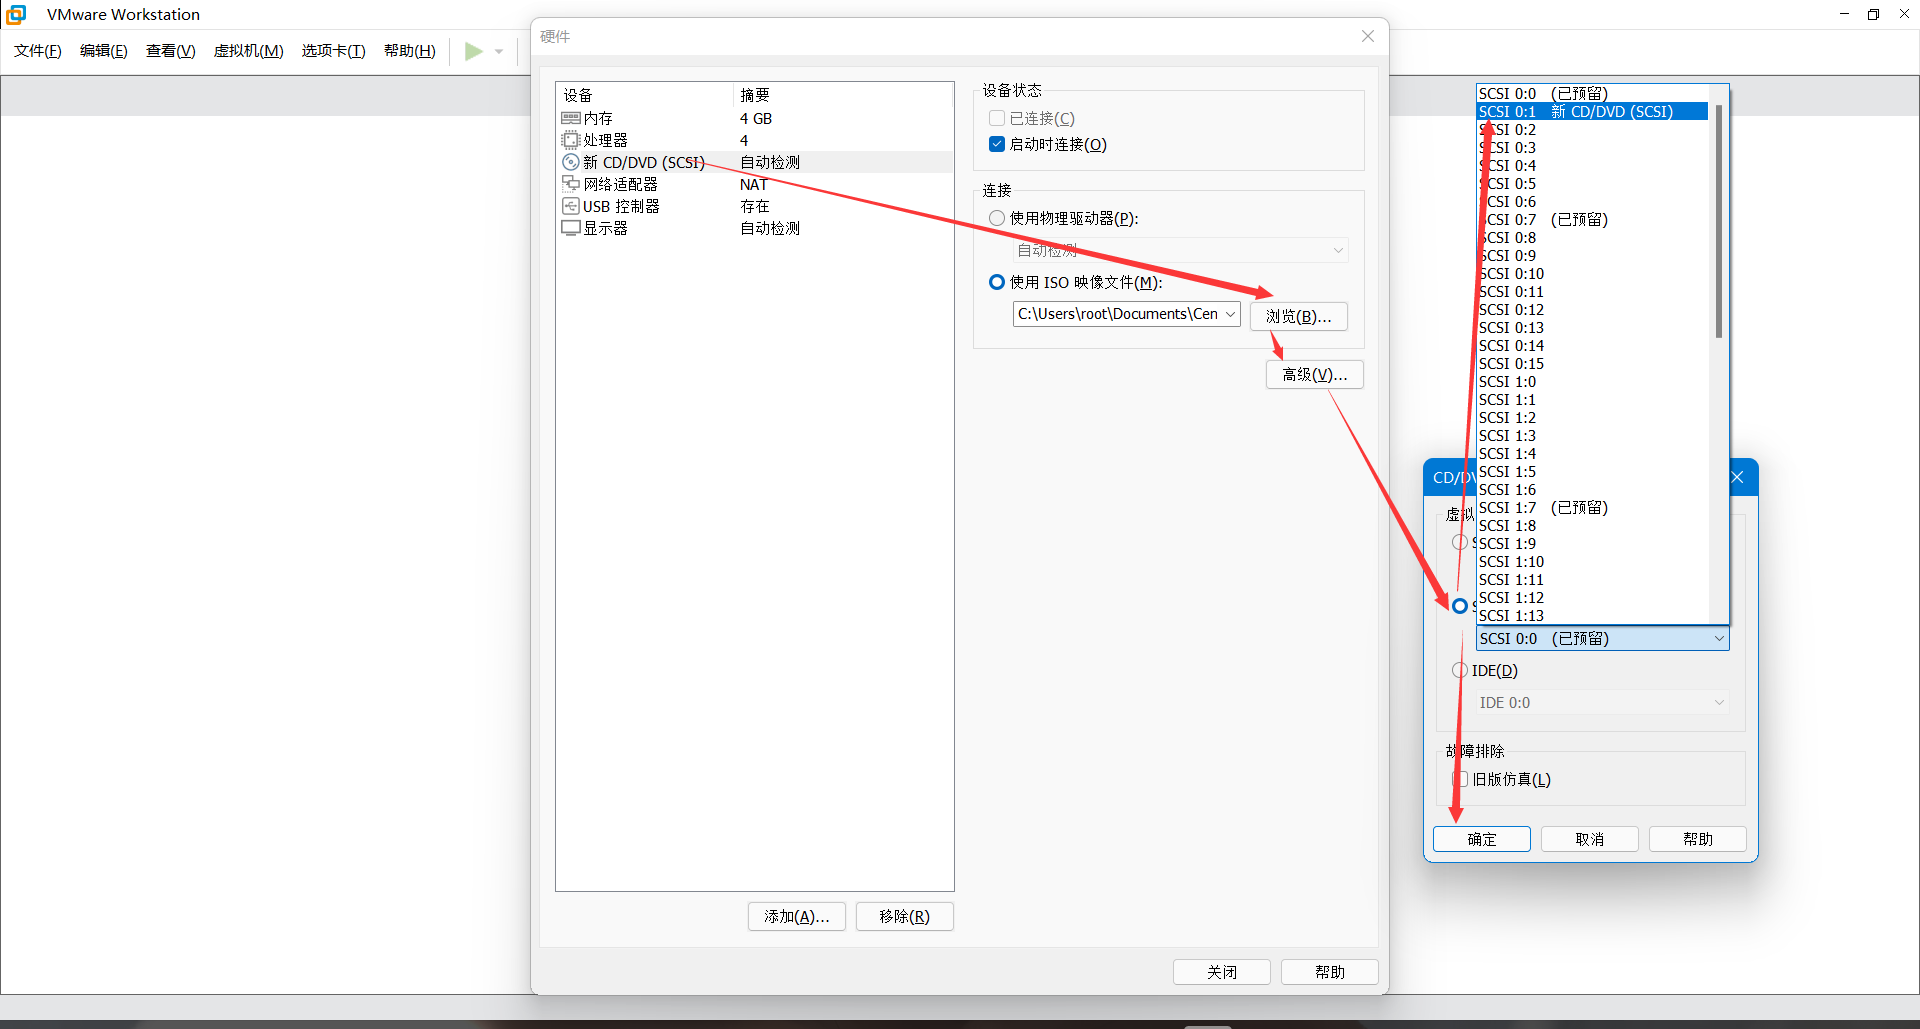1920x1029 pixels.
Task: Uncheck 启动时连接(O) checkbox
Action: click(997, 144)
